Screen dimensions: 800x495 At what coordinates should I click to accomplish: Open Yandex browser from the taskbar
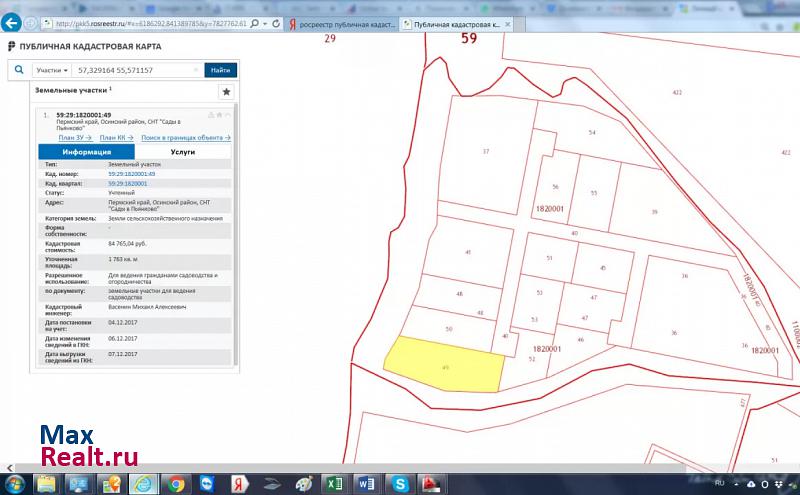tap(239, 484)
